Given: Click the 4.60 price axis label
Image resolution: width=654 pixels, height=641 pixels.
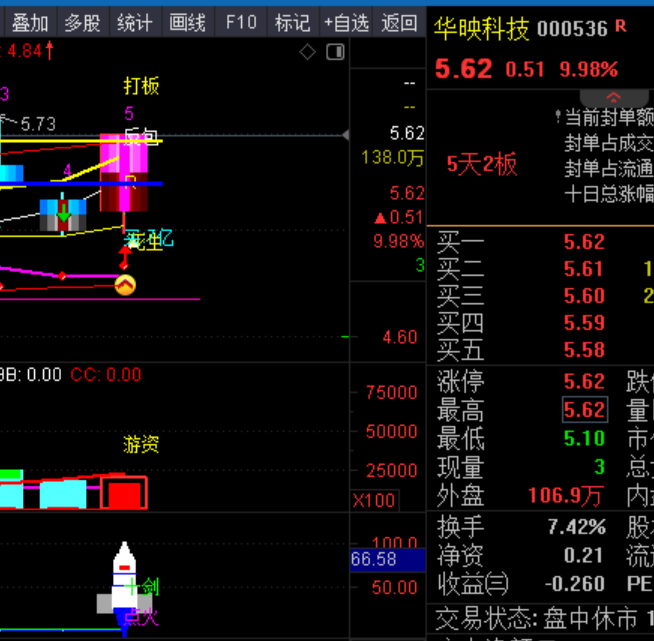Looking at the screenshot, I should pyautogui.click(x=400, y=337).
